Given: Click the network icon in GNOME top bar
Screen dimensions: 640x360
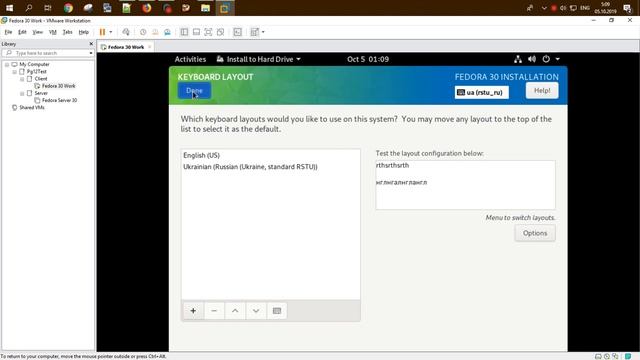Looking at the screenshot, I should 518,59.
